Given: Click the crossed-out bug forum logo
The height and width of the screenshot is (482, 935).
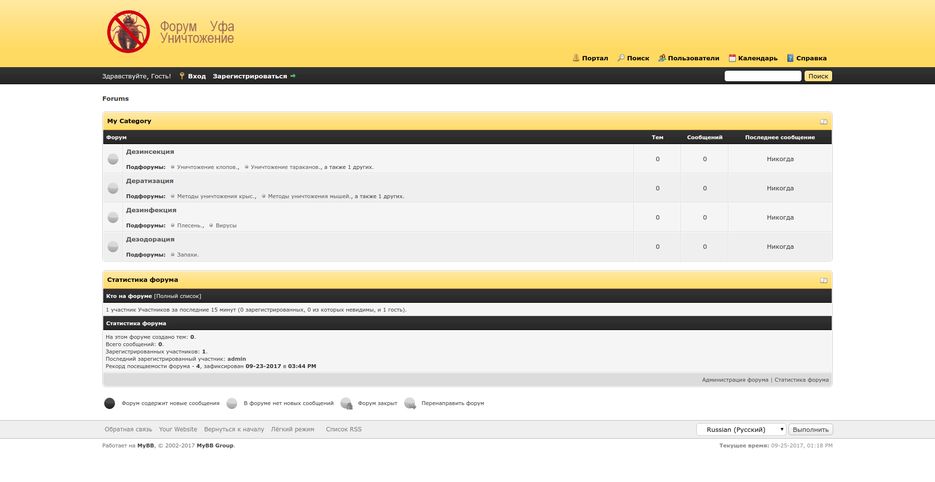Looking at the screenshot, I should 128,32.
